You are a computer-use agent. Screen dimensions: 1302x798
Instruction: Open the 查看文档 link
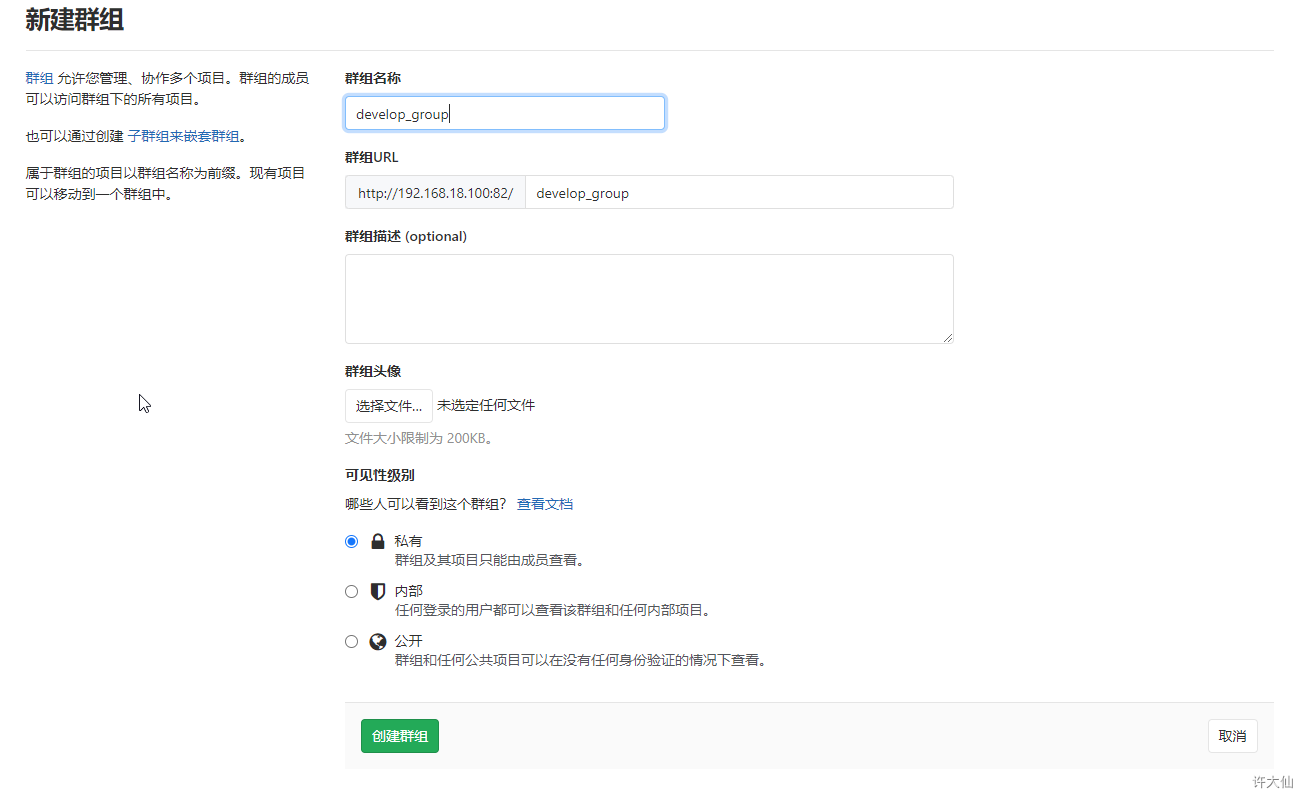point(545,504)
